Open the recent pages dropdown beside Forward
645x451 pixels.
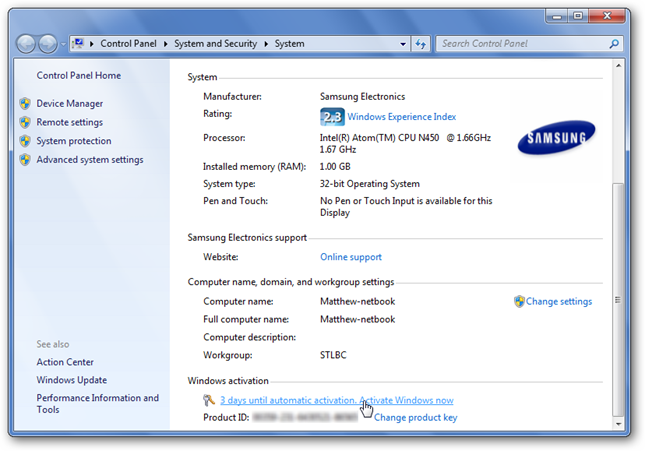(63, 44)
